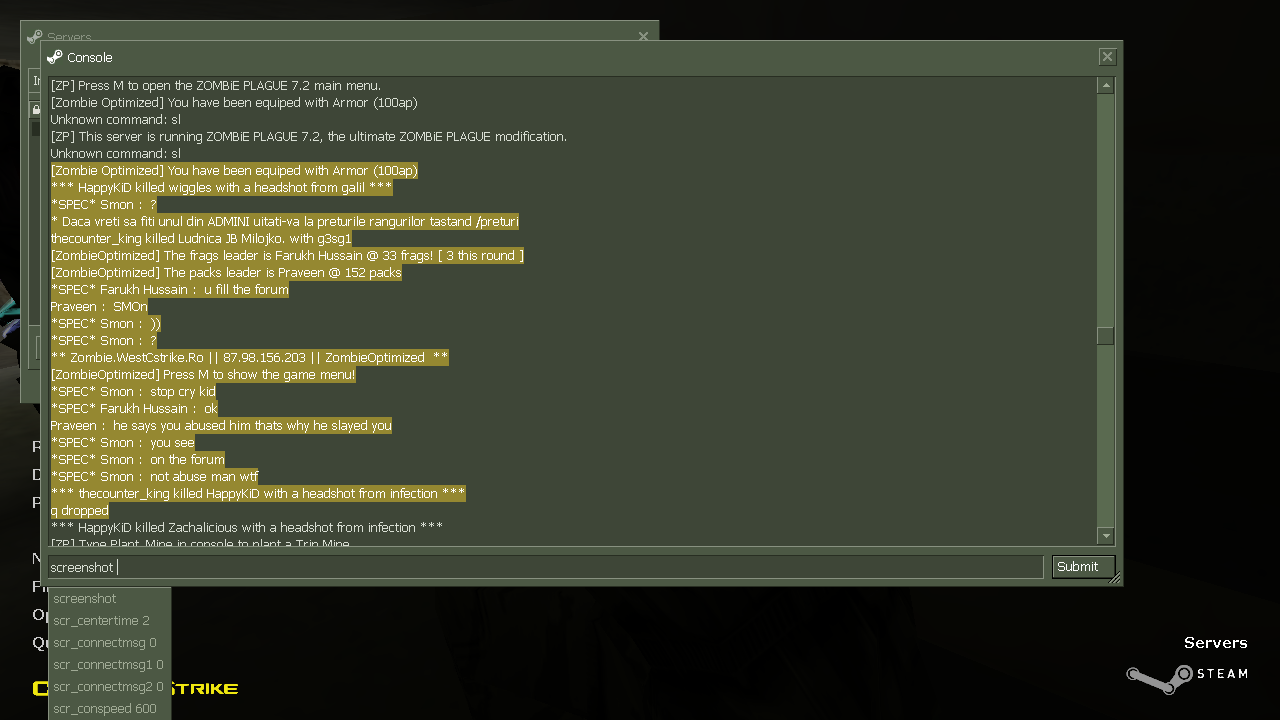This screenshot has height=720, width=1280.
Task: Click the line '** Zombie.WestCstrike.Ro || 87.98.156.203'
Action: 250,358
